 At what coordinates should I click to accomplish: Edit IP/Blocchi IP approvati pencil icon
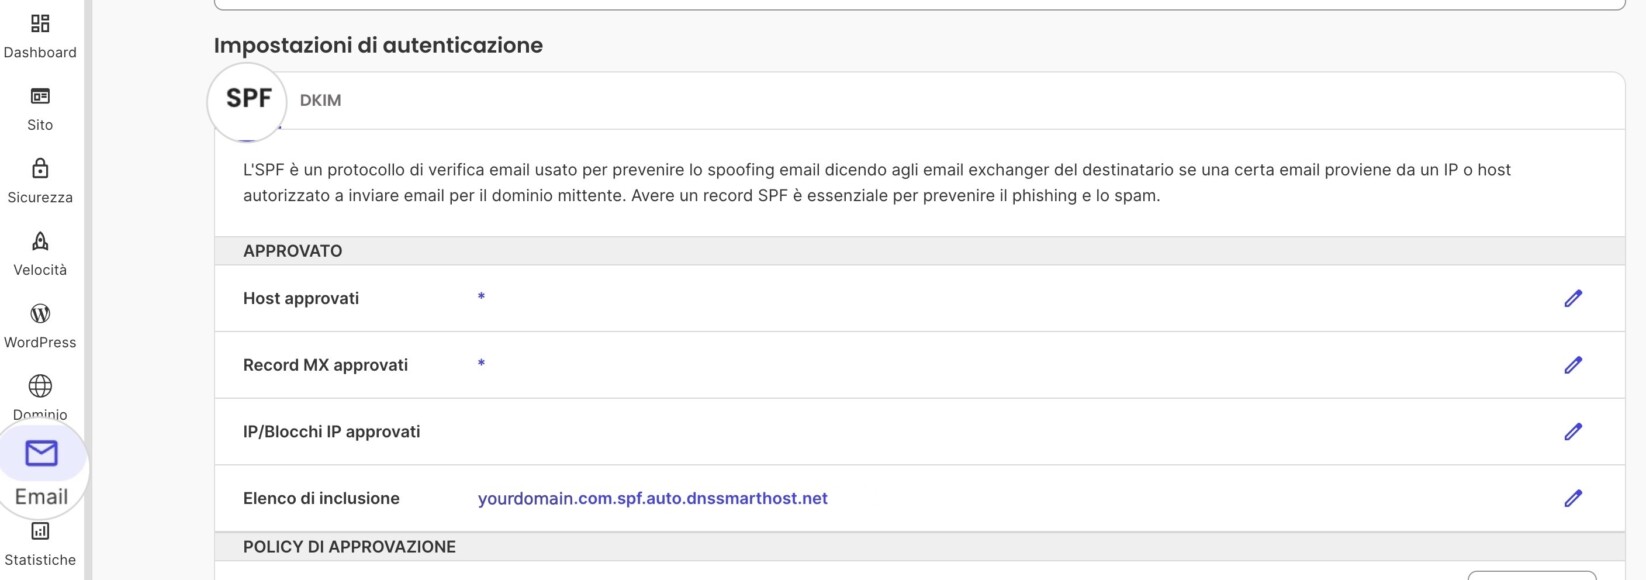click(1573, 431)
